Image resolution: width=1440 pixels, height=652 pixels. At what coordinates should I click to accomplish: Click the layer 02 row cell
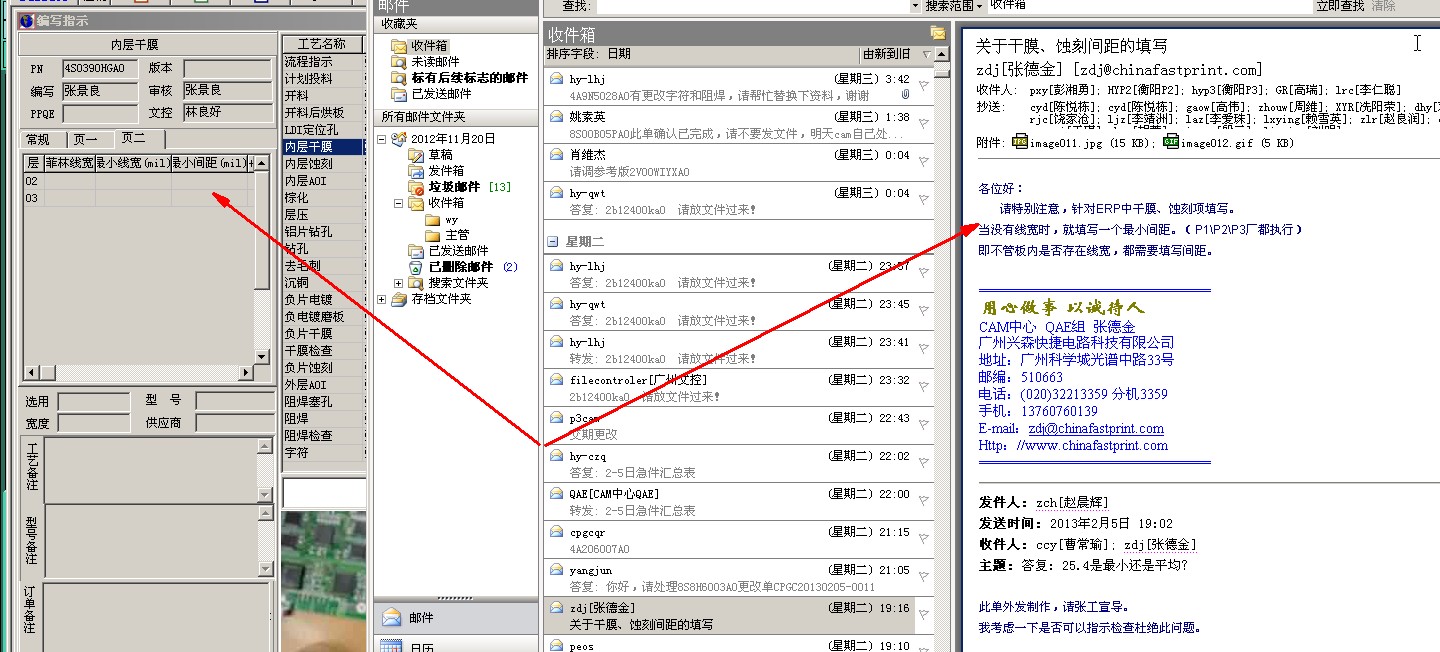point(33,181)
